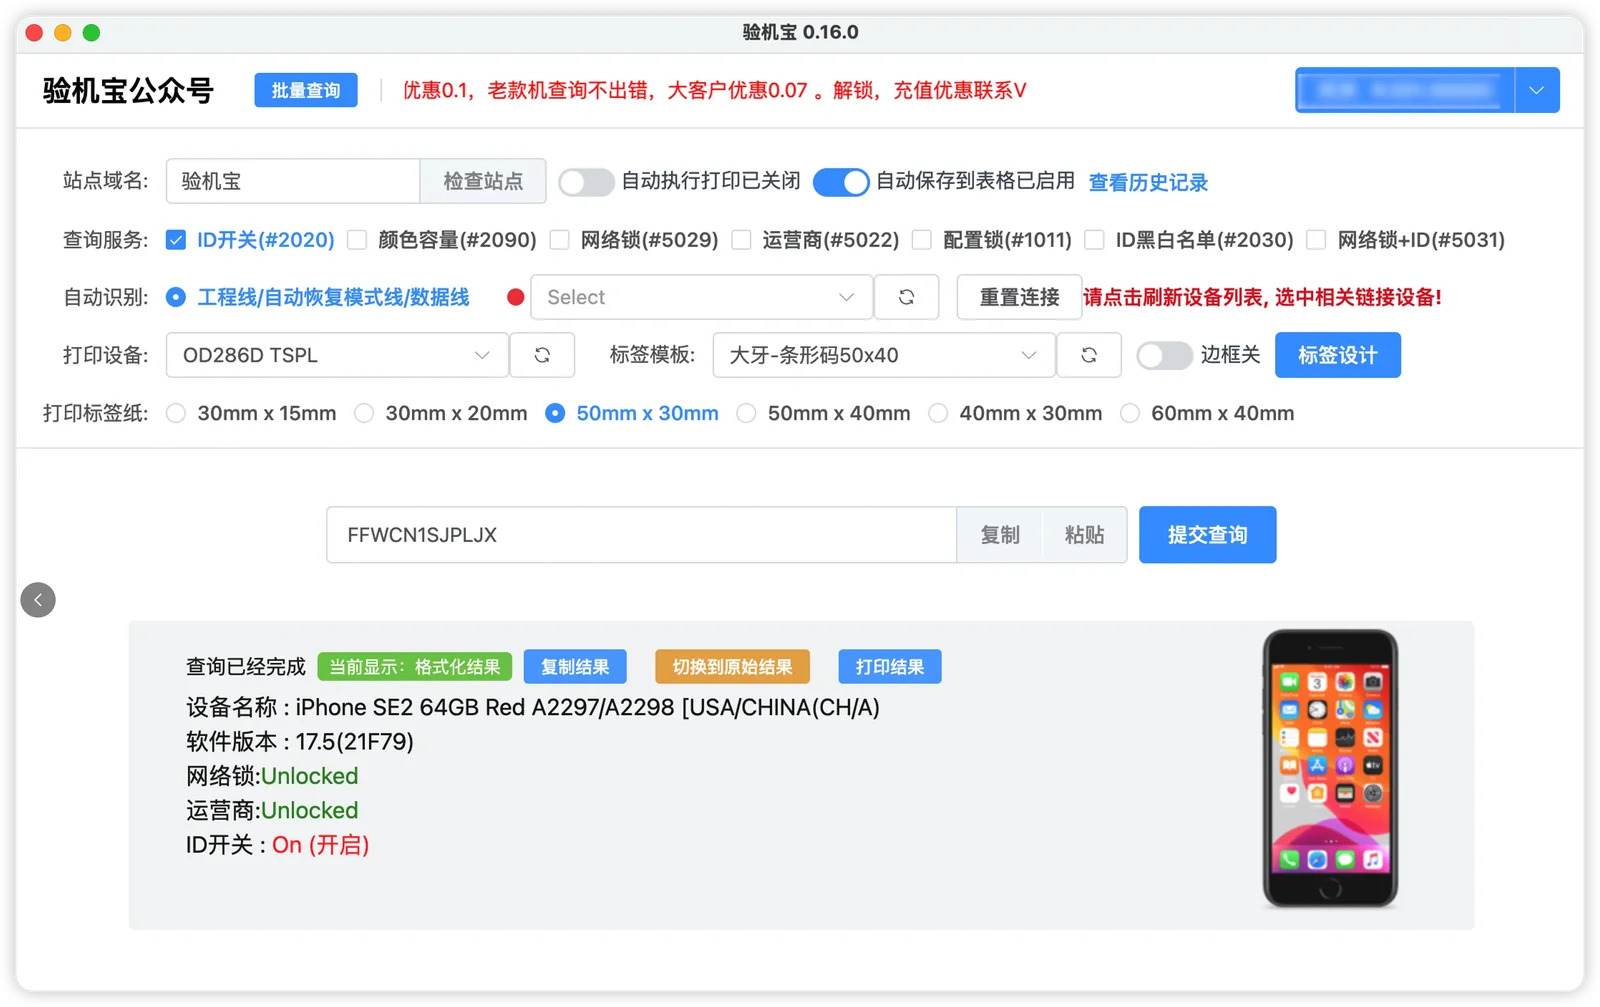Click 复制 copy button beside serial field
Viewport: 1600px width, 1007px height.
pos(1000,535)
